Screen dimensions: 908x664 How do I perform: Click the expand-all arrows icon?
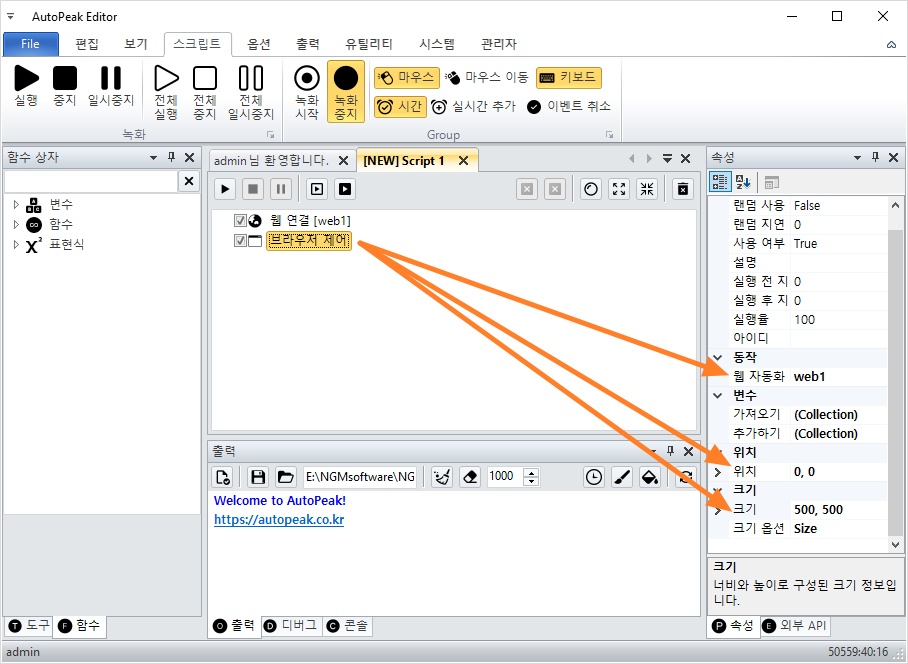[619, 189]
